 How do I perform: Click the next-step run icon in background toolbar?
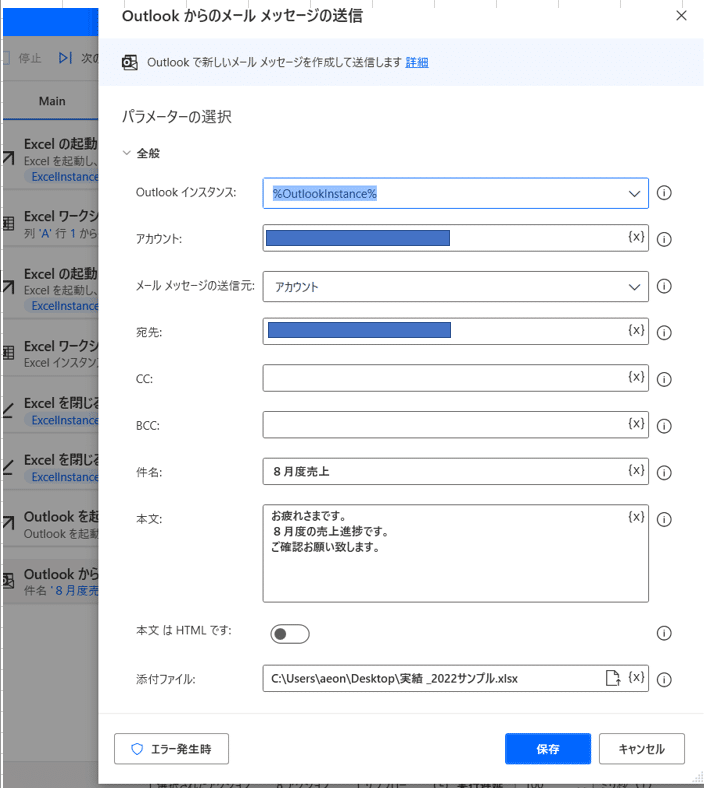point(65,58)
